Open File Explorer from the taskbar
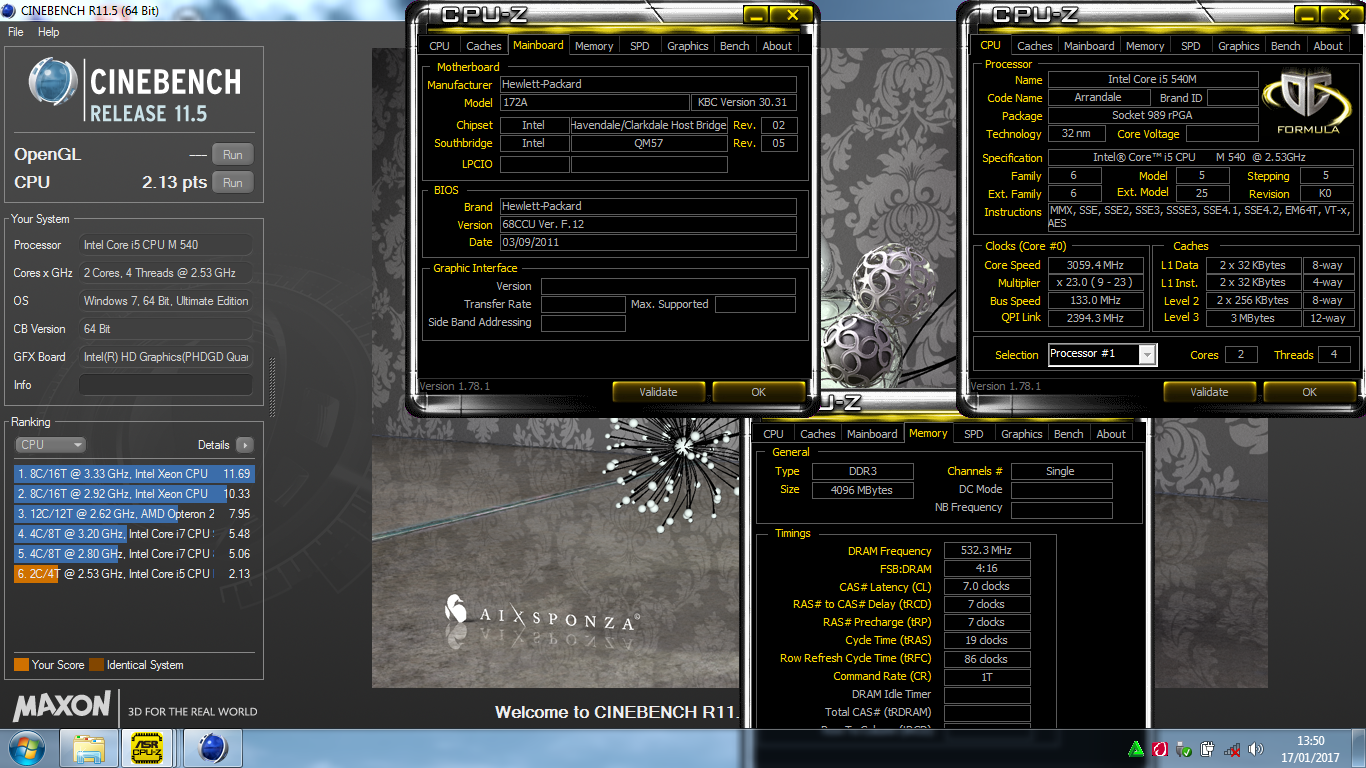Viewport: 1366px width, 768px height. 89,747
